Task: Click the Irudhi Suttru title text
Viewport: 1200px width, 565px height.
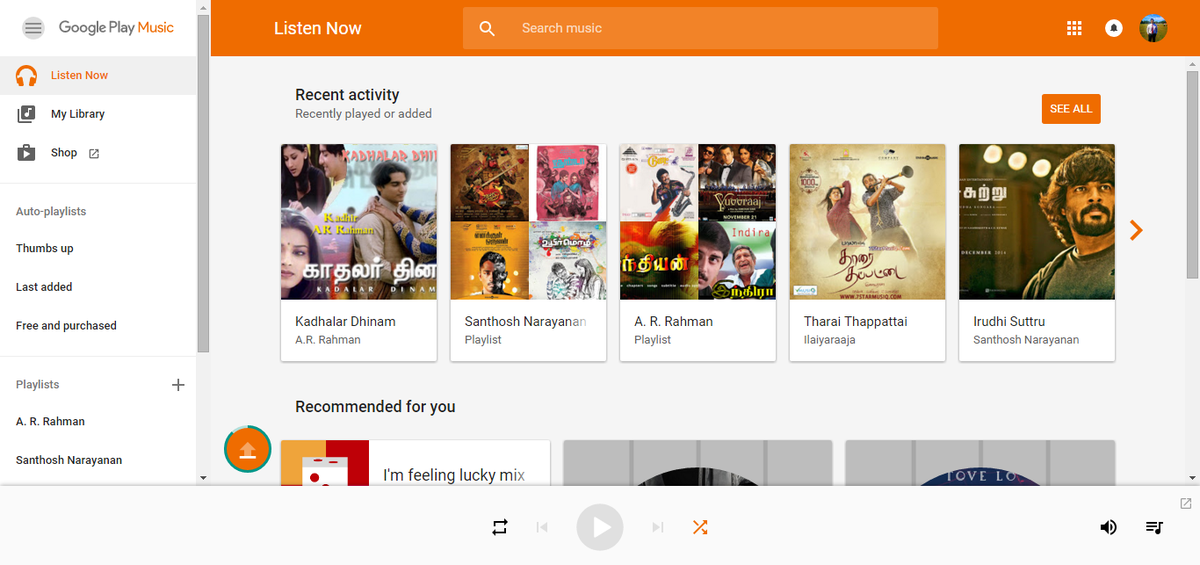Action: (1009, 322)
